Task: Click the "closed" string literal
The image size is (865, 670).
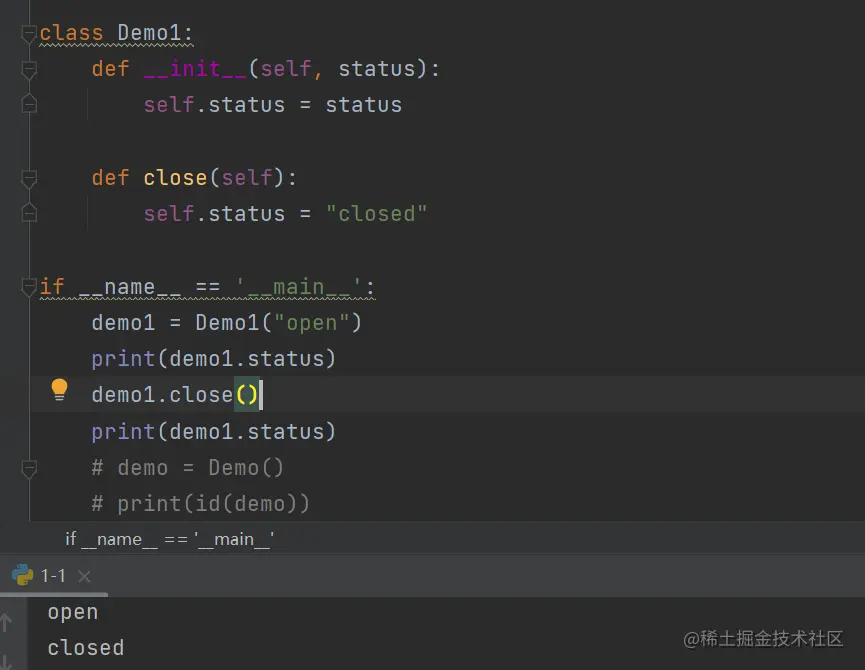Action: coord(376,214)
